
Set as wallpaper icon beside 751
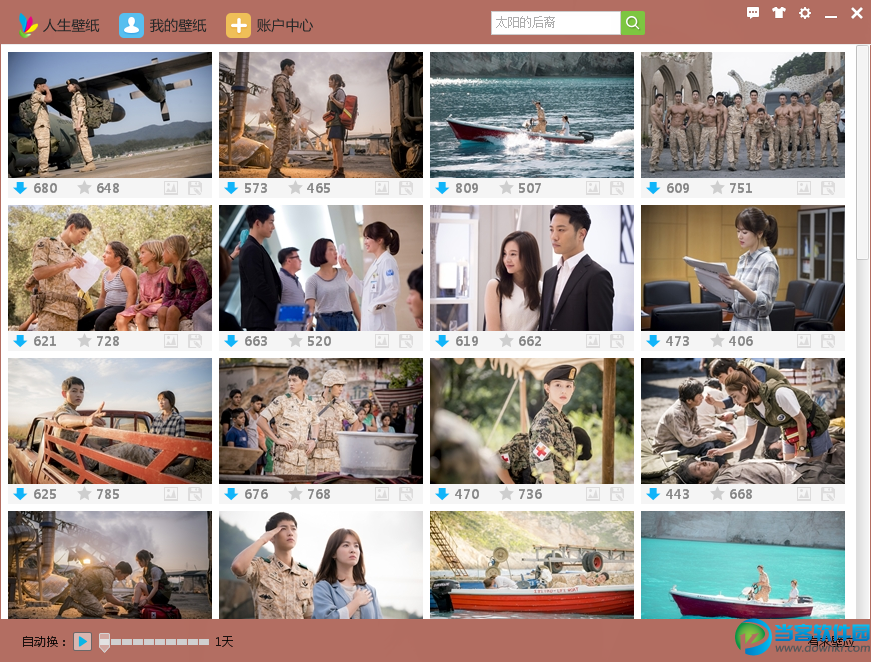pos(804,188)
